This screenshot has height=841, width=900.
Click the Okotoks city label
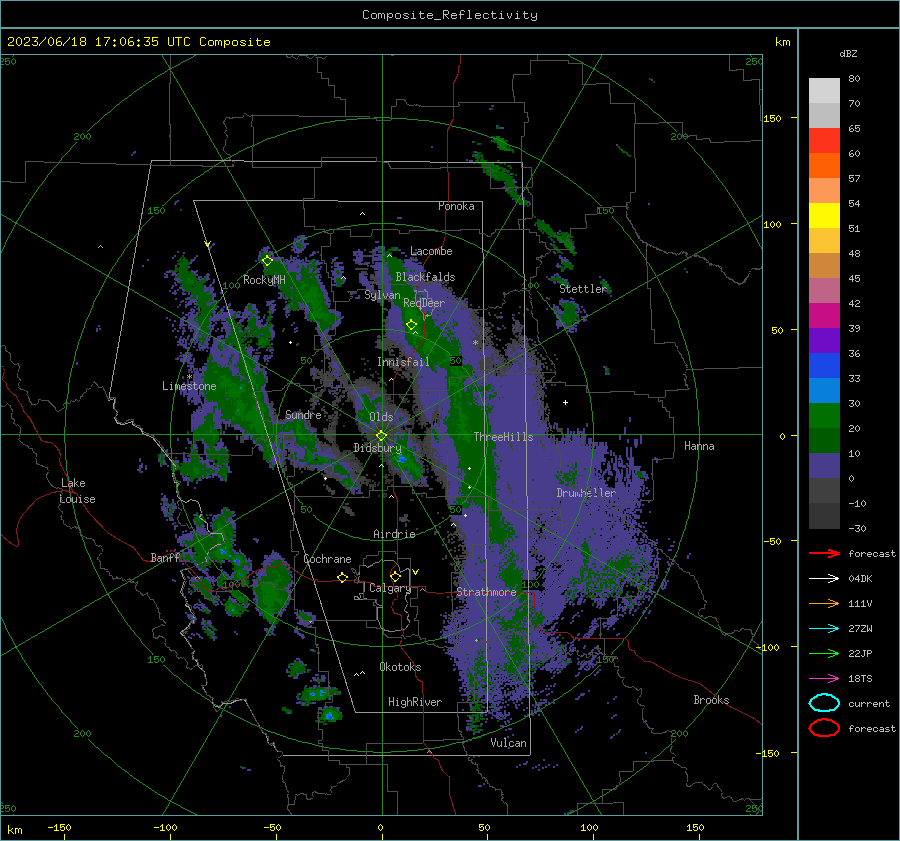(400, 667)
